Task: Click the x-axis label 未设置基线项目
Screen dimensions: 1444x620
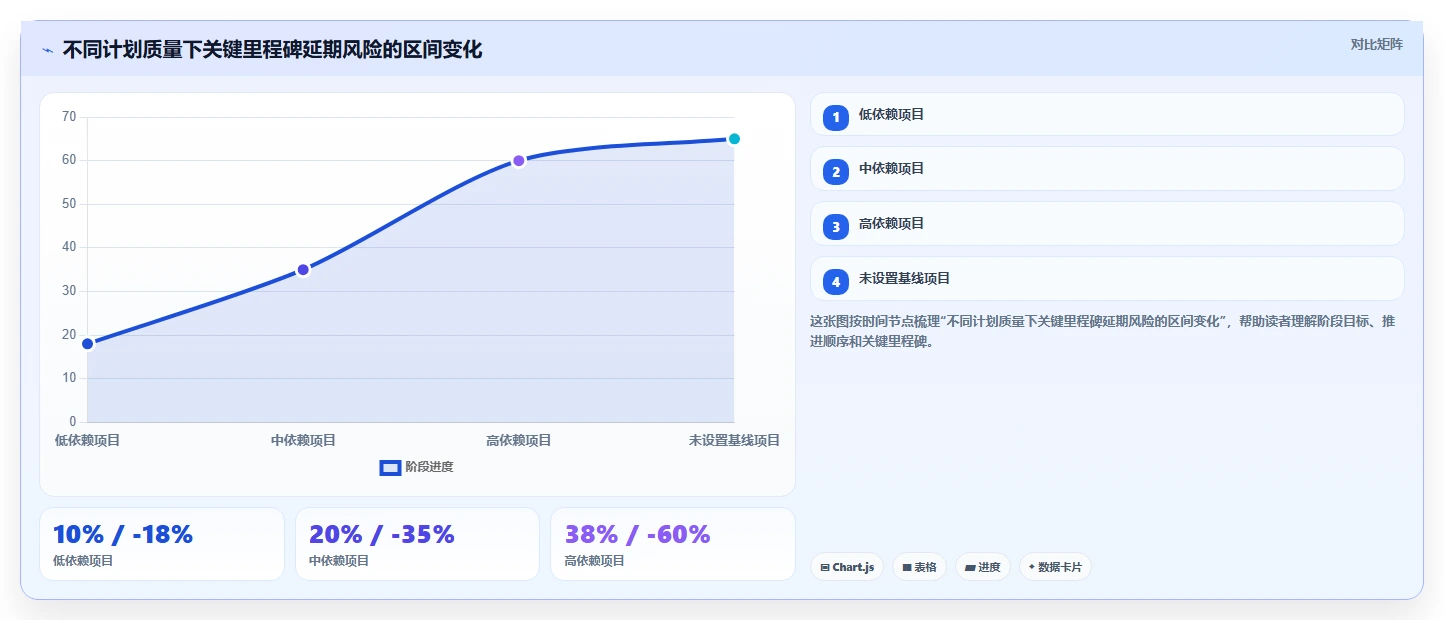Action: click(x=734, y=440)
